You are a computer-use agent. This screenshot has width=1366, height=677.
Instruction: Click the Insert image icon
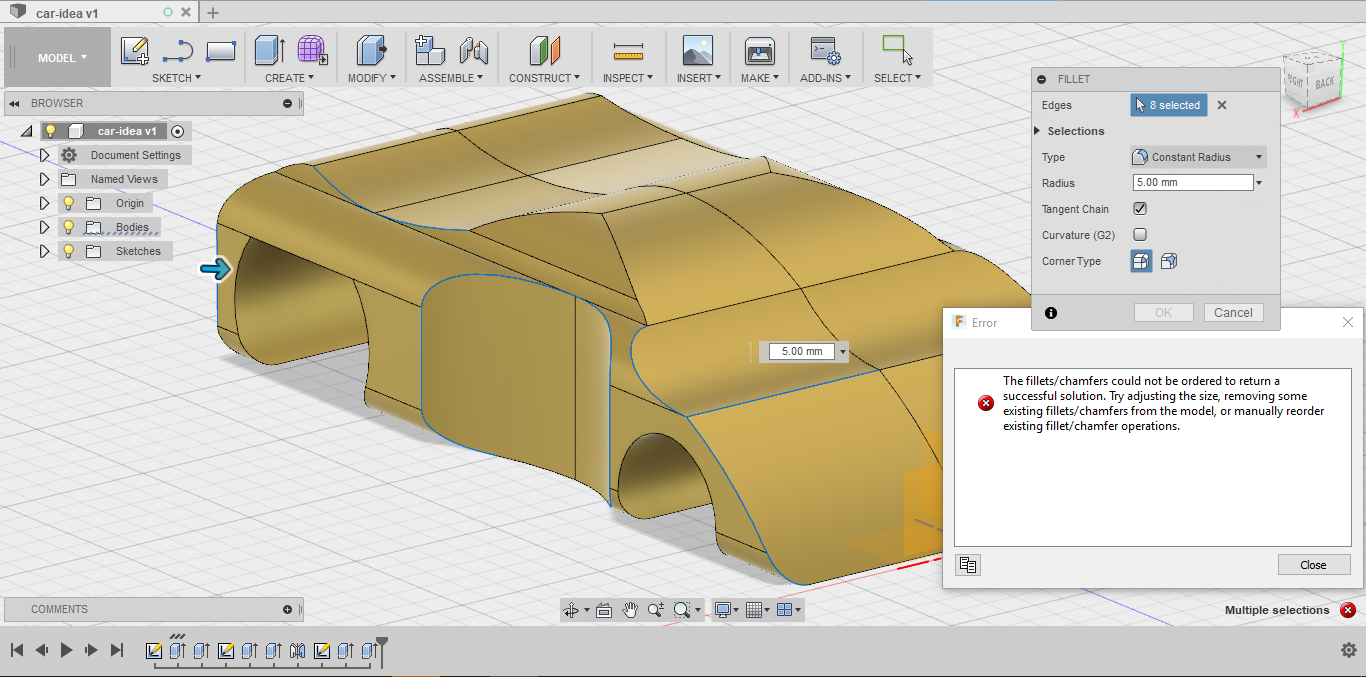click(697, 51)
